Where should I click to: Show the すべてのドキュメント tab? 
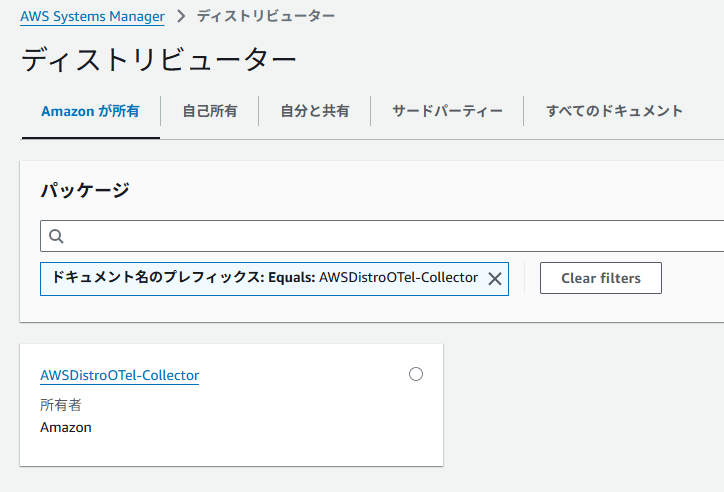point(615,111)
